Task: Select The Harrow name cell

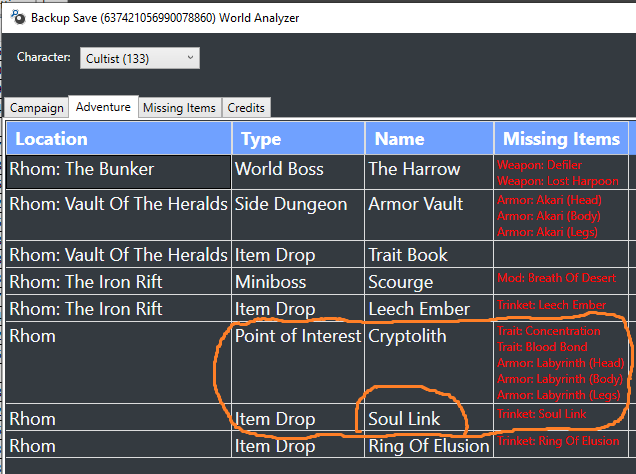Action: pyautogui.click(x=429, y=172)
